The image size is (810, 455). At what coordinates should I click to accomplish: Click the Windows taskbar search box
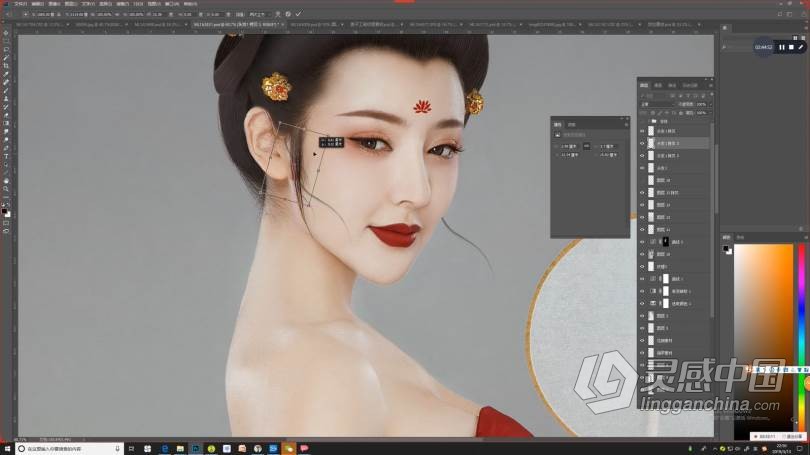pyautogui.click(x=69, y=449)
